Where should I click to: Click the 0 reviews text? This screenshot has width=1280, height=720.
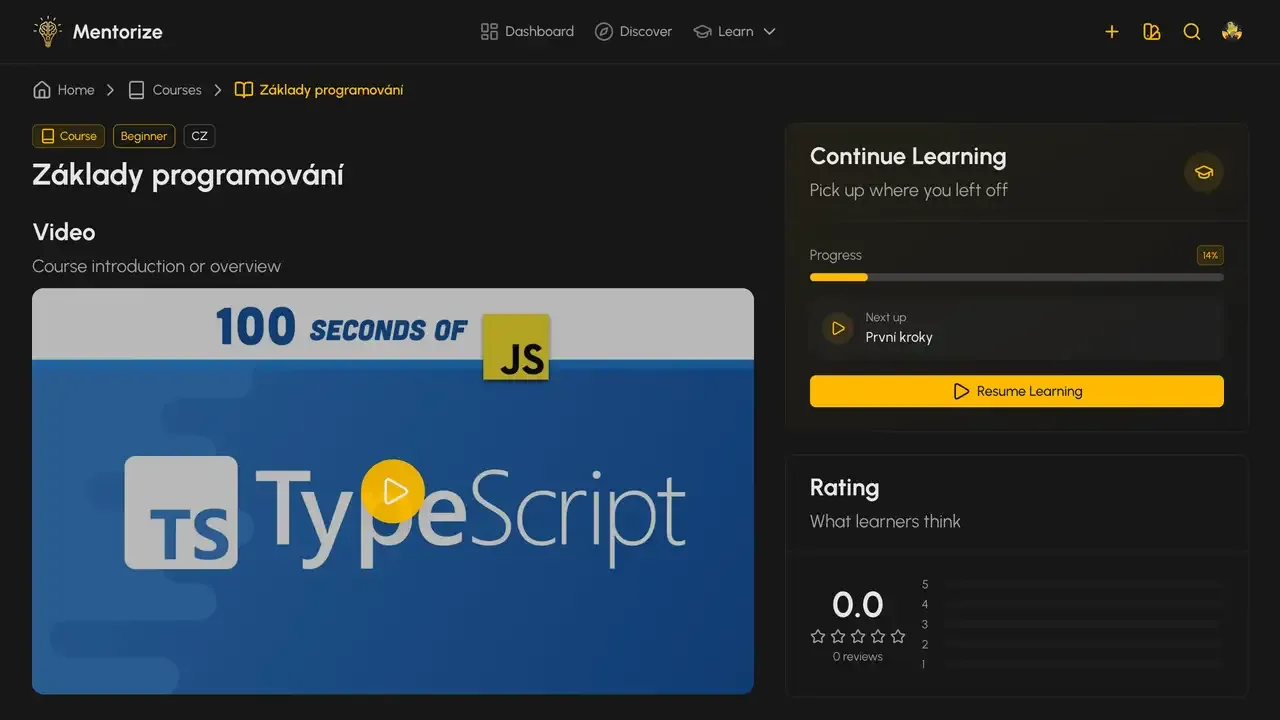tap(858, 657)
